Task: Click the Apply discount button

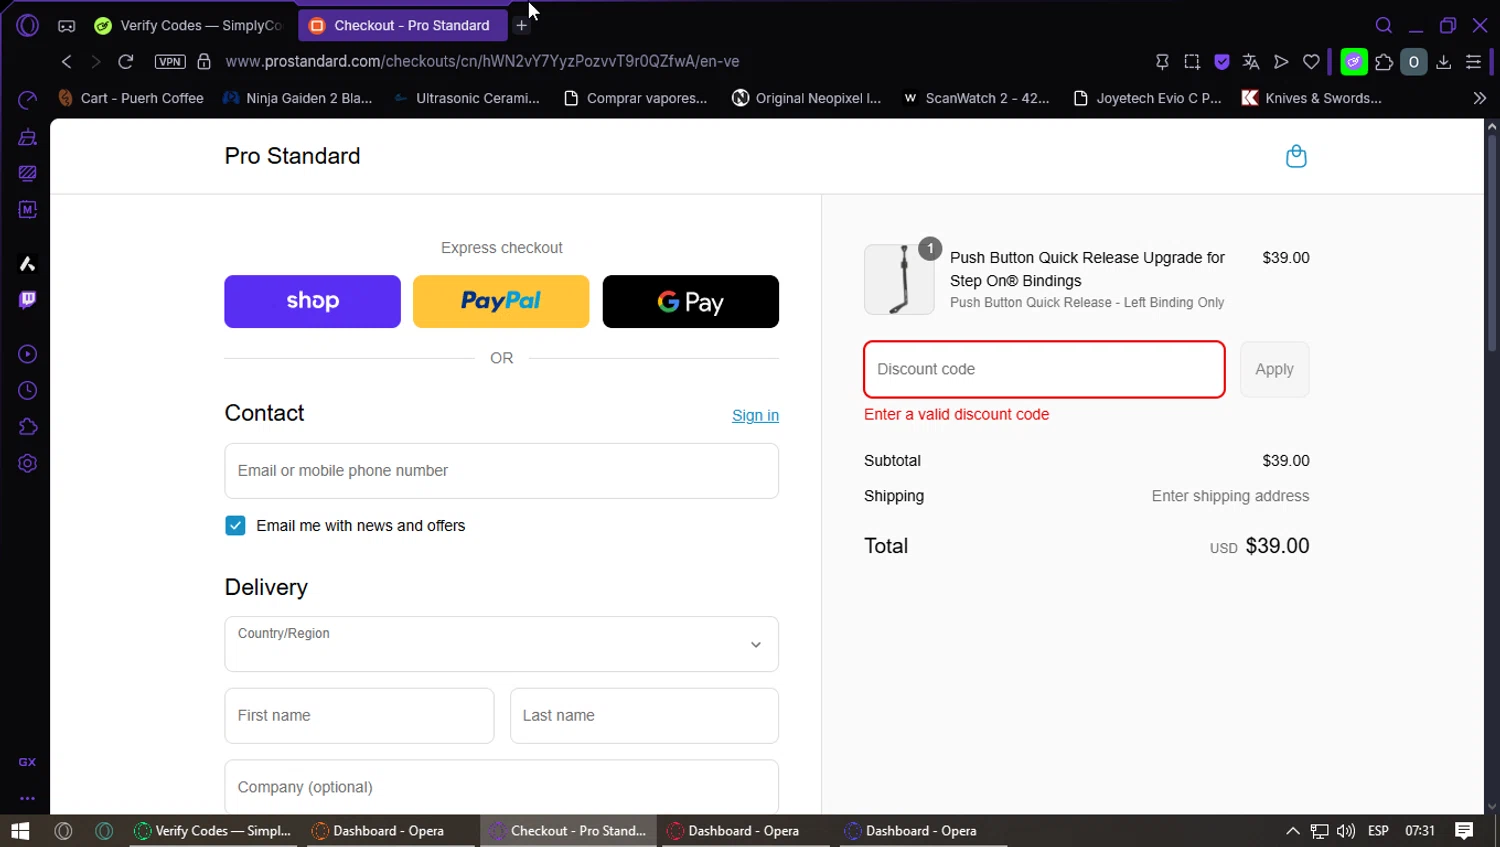Action: [x=1274, y=369]
